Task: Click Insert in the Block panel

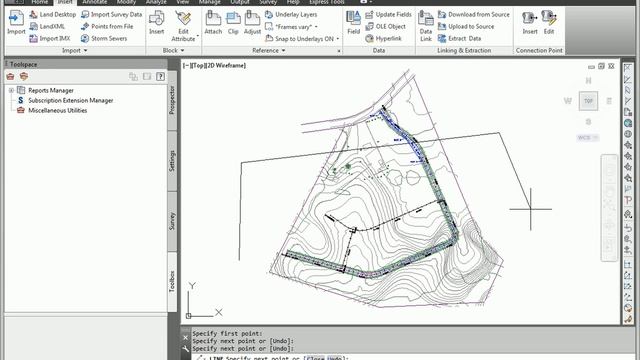Action: 156,23
